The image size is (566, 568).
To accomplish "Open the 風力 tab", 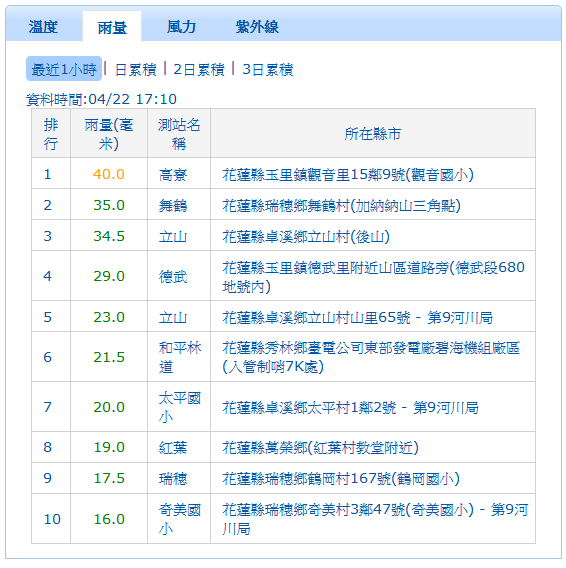I will [x=181, y=27].
